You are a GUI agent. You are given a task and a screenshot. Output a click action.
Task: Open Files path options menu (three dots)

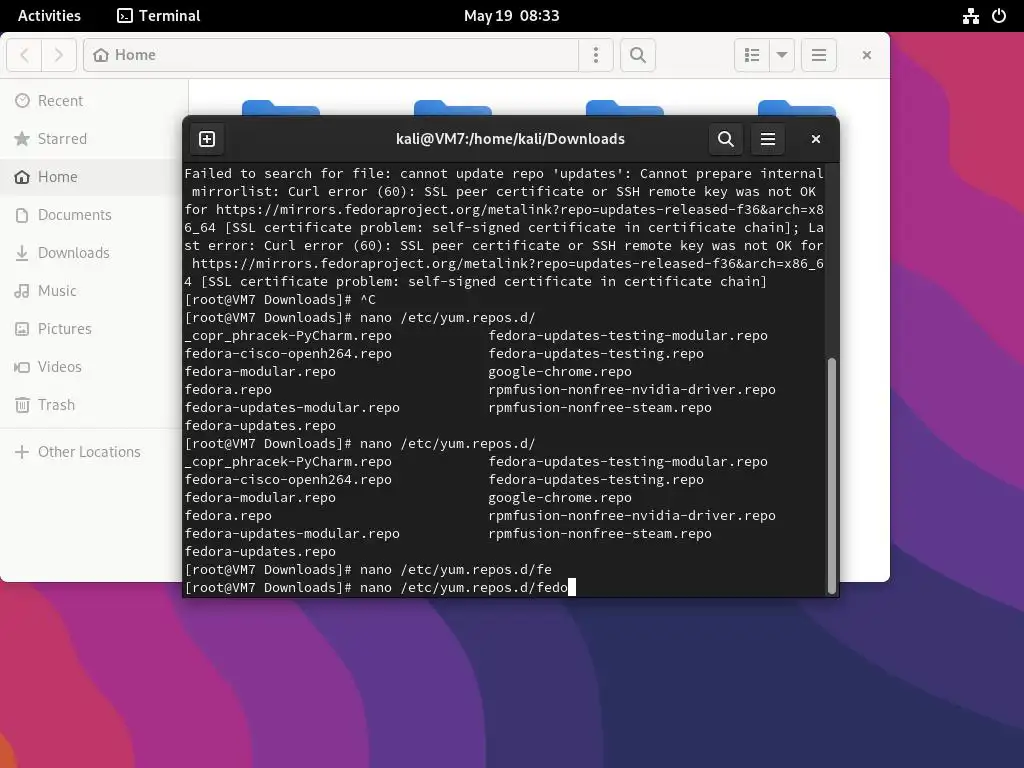(x=596, y=55)
